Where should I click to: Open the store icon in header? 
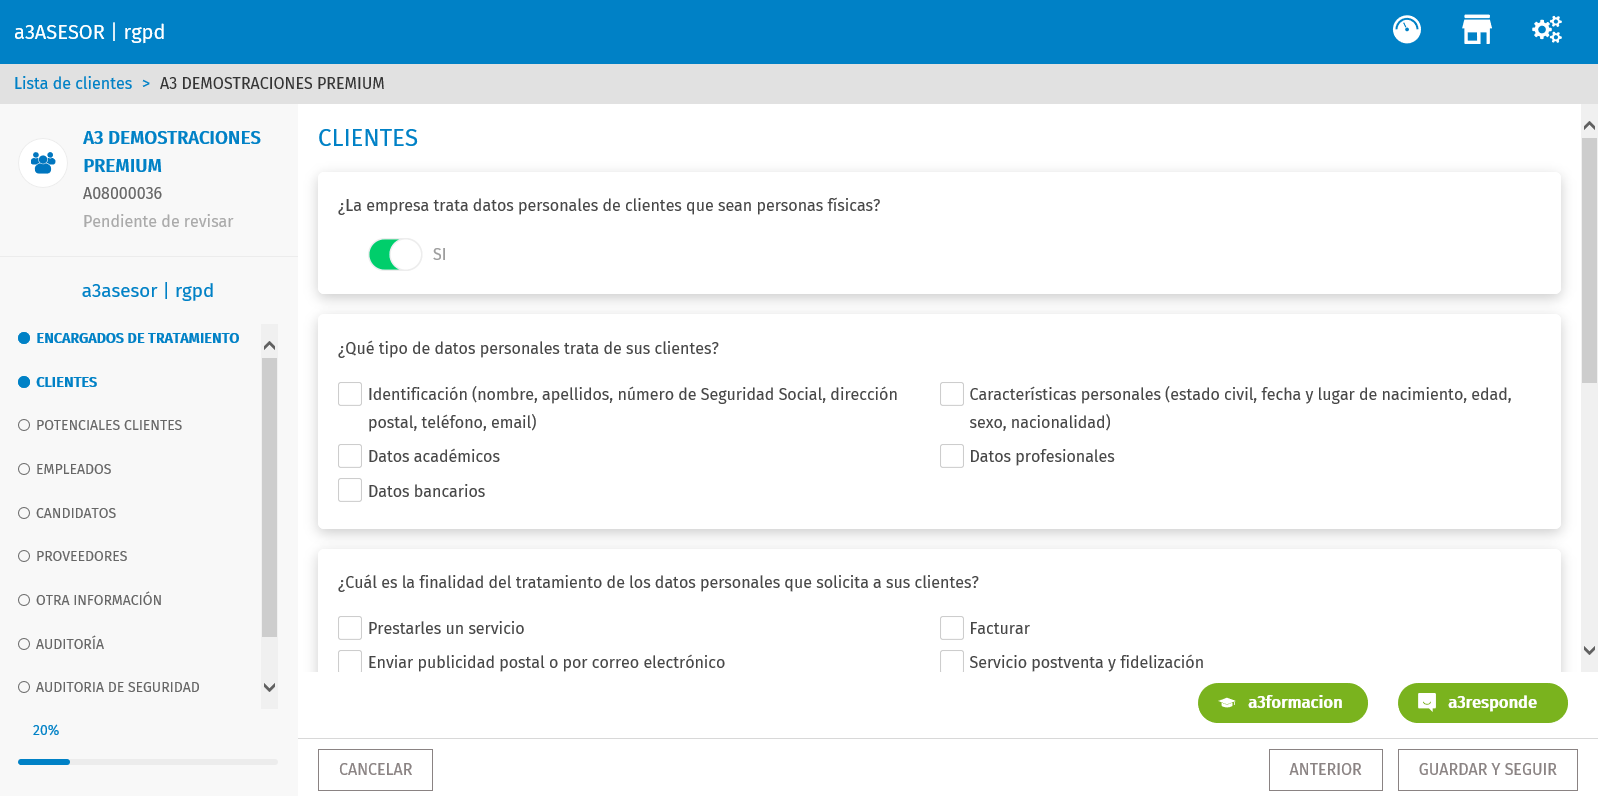tap(1477, 30)
